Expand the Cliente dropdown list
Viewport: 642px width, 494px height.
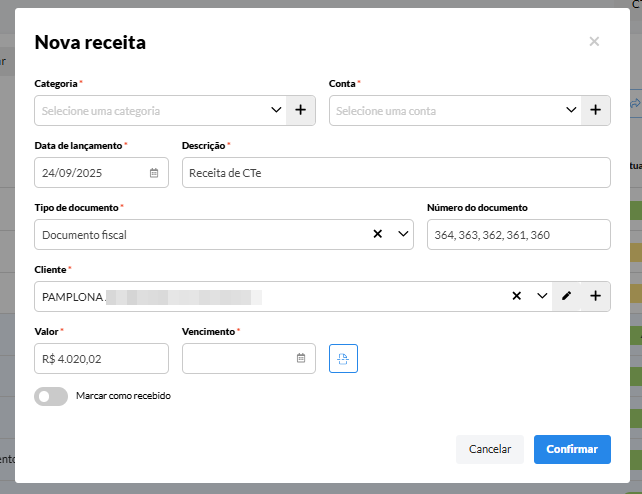point(542,296)
